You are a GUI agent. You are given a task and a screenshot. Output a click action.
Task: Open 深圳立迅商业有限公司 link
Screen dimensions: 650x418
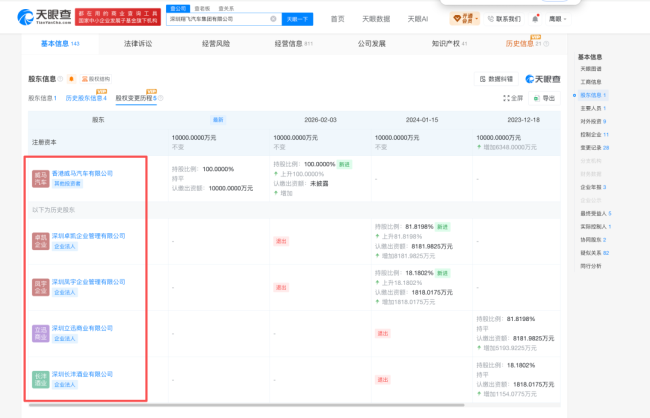(x=82, y=328)
